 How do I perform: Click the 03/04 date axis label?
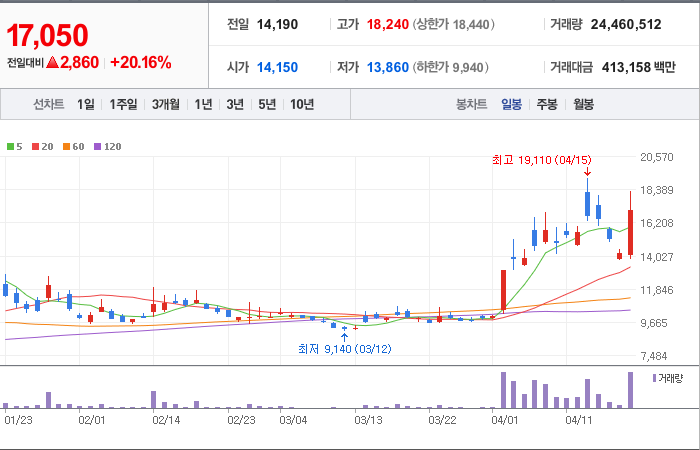[x=293, y=421]
